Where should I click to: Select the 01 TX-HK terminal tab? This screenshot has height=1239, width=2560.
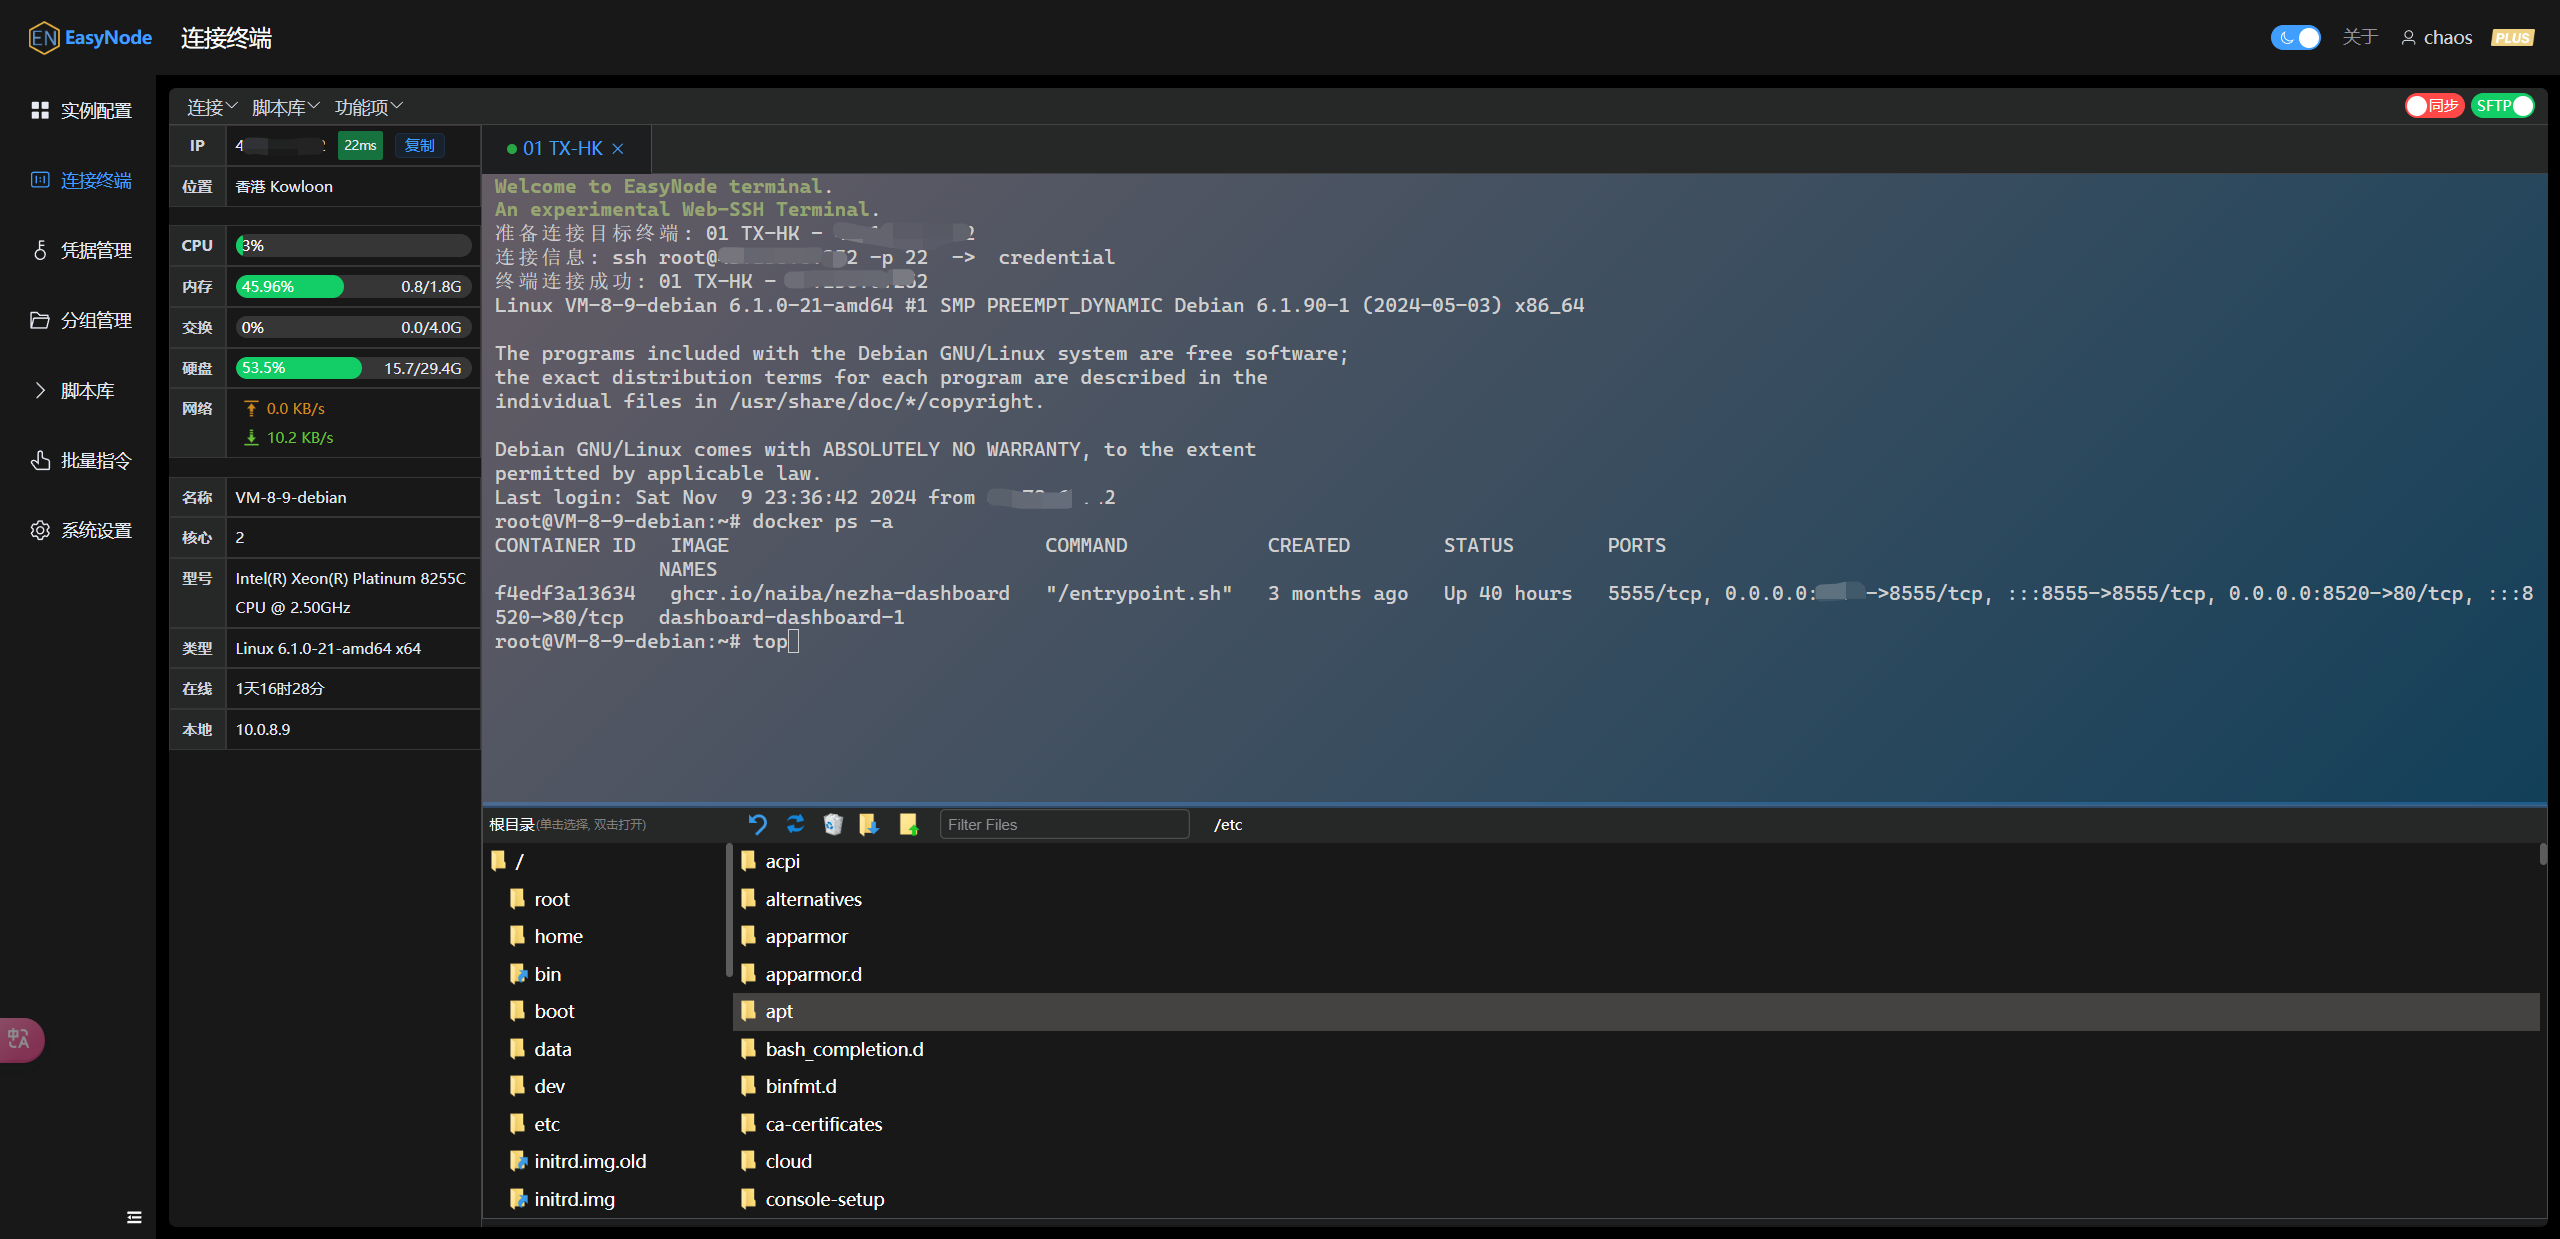(562, 149)
